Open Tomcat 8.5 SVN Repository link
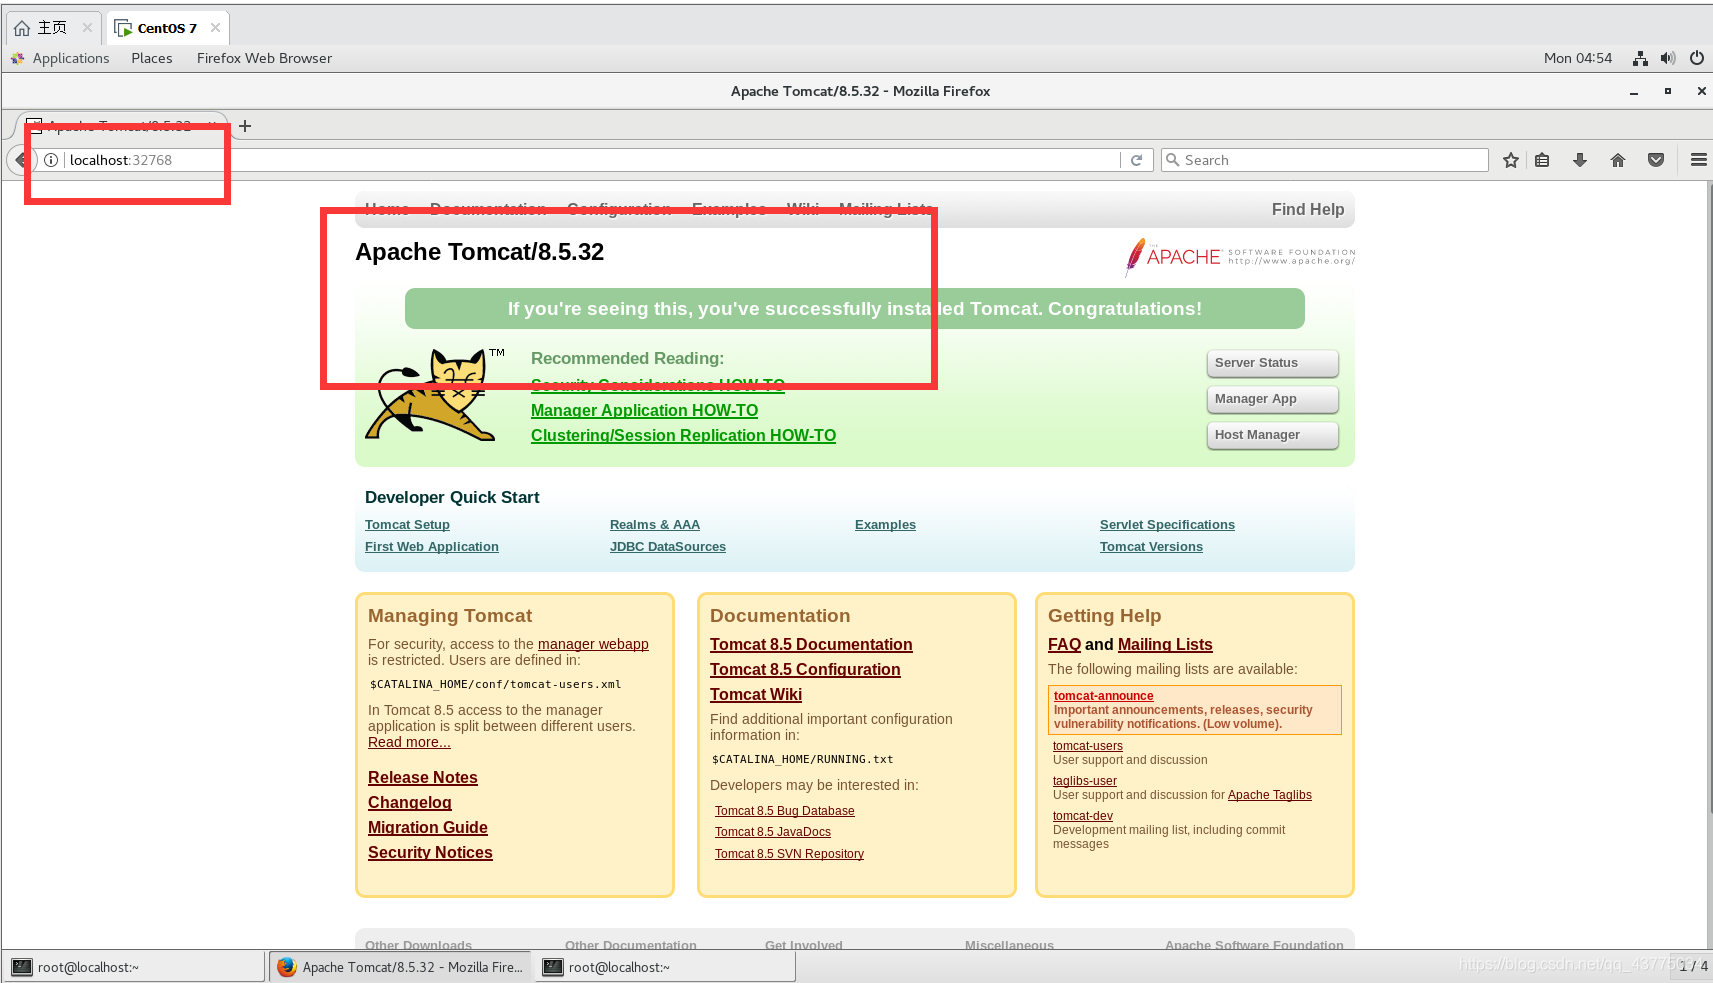Image resolution: width=1713 pixels, height=983 pixels. [x=789, y=854]
